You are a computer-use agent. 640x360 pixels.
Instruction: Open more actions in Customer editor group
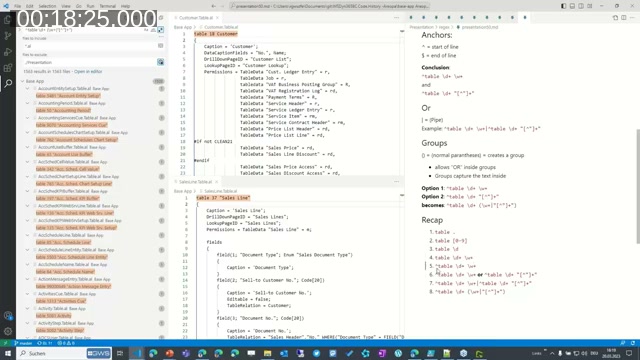coord(396,18)
